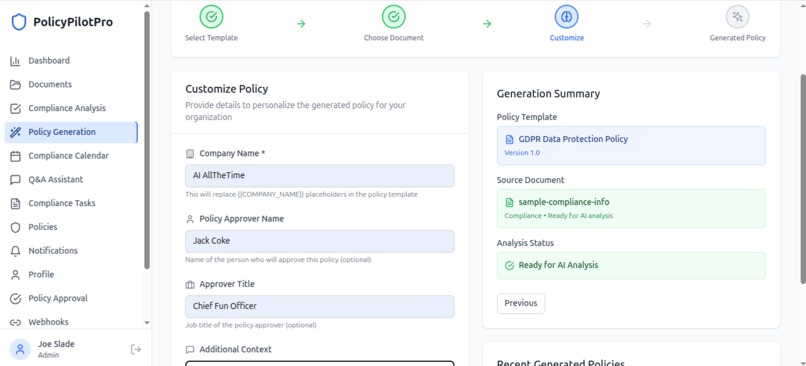Click the Select Template step label
The image size is (806, 366).
(211, 38)
